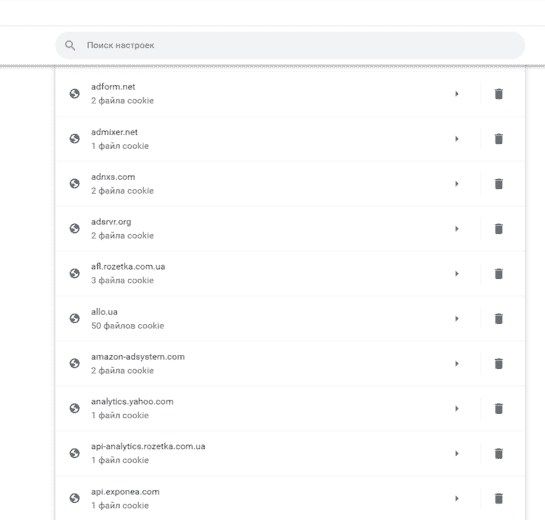The width and height of the screenshot is (545, 520).
Task: Expand amazon-adsystem.com entry arrow
Action: coord(457,364)
